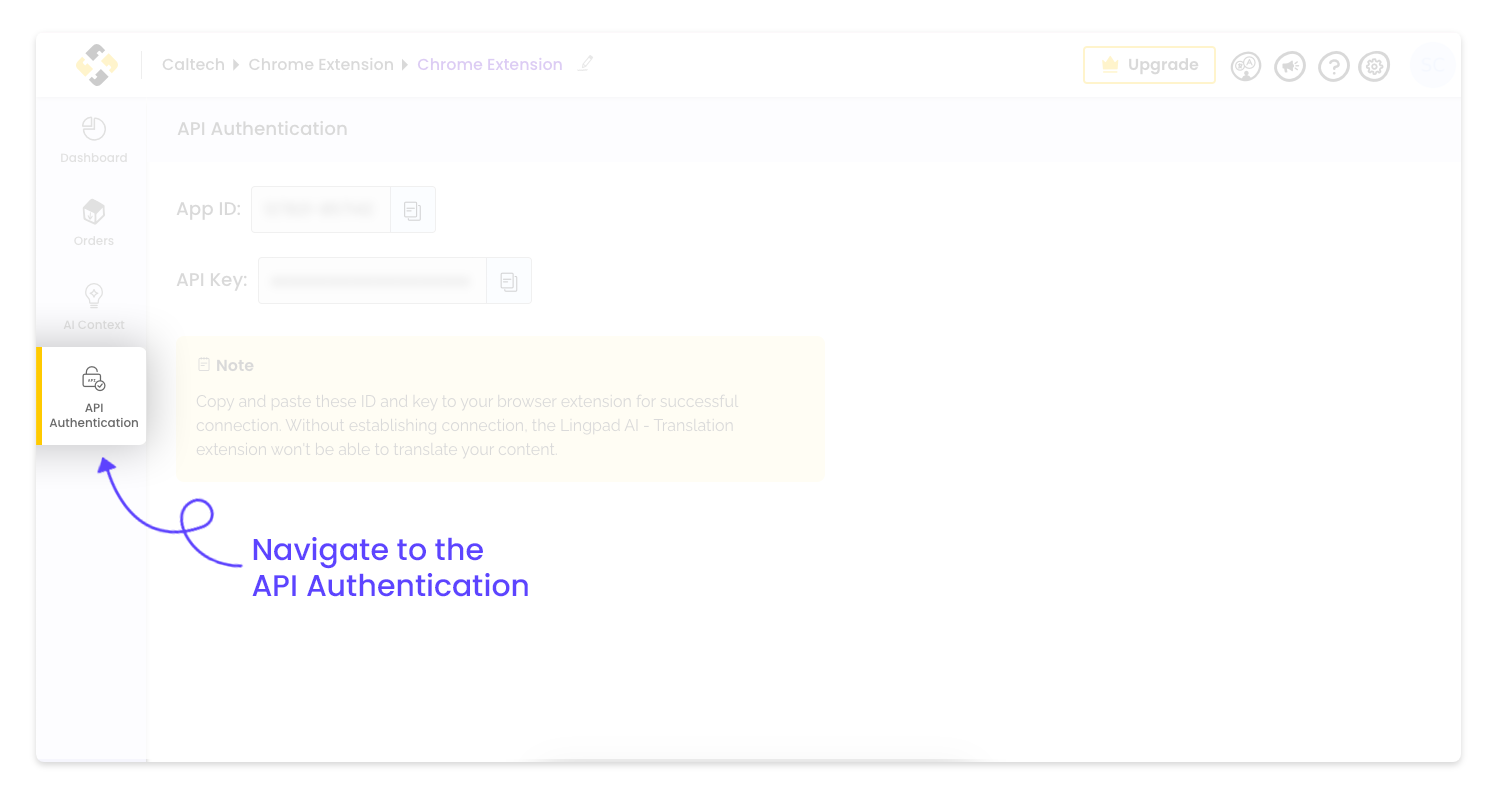Click the Lingpad logo
Viewport: 1497px width, 794px height.
(97, 65)
